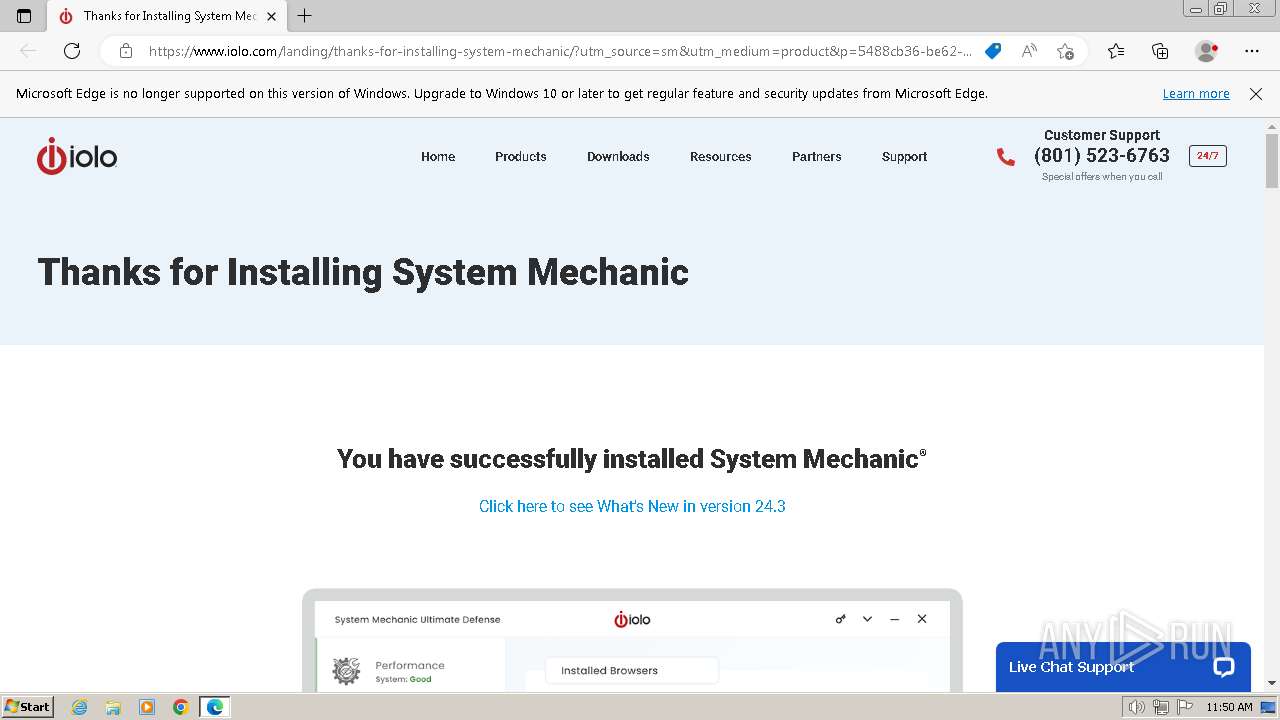The height and width of the screenshot is (720, 1280).
Task: Open the media player taskbar icon
Action: tap(147, 707)
